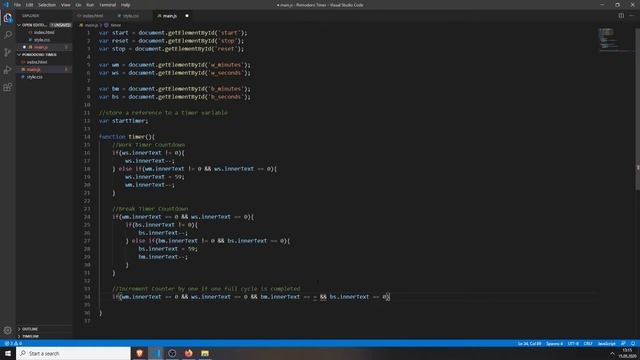Collapse the Open Editors section

pos(35,25)
